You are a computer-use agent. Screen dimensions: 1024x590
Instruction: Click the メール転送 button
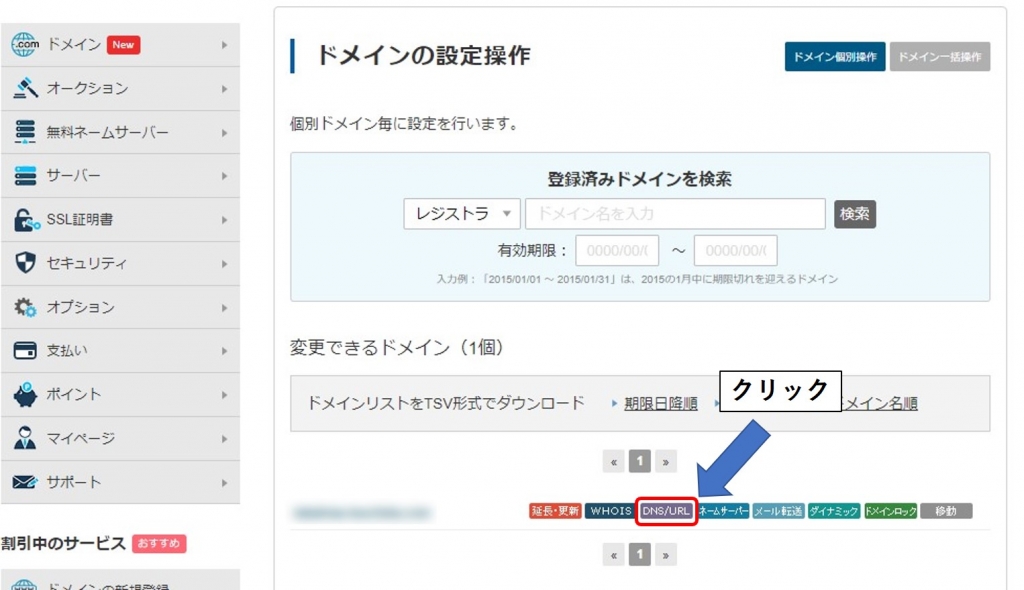[777, 511]
